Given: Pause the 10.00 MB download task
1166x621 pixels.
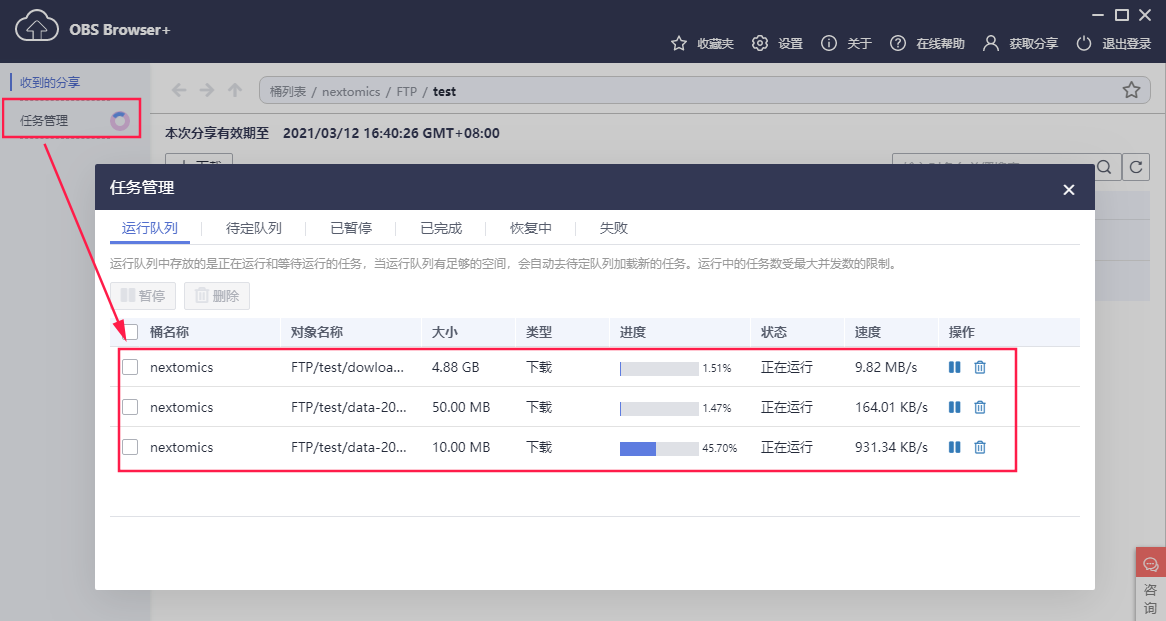Looking at the screenshot, I should pos(955,448).
